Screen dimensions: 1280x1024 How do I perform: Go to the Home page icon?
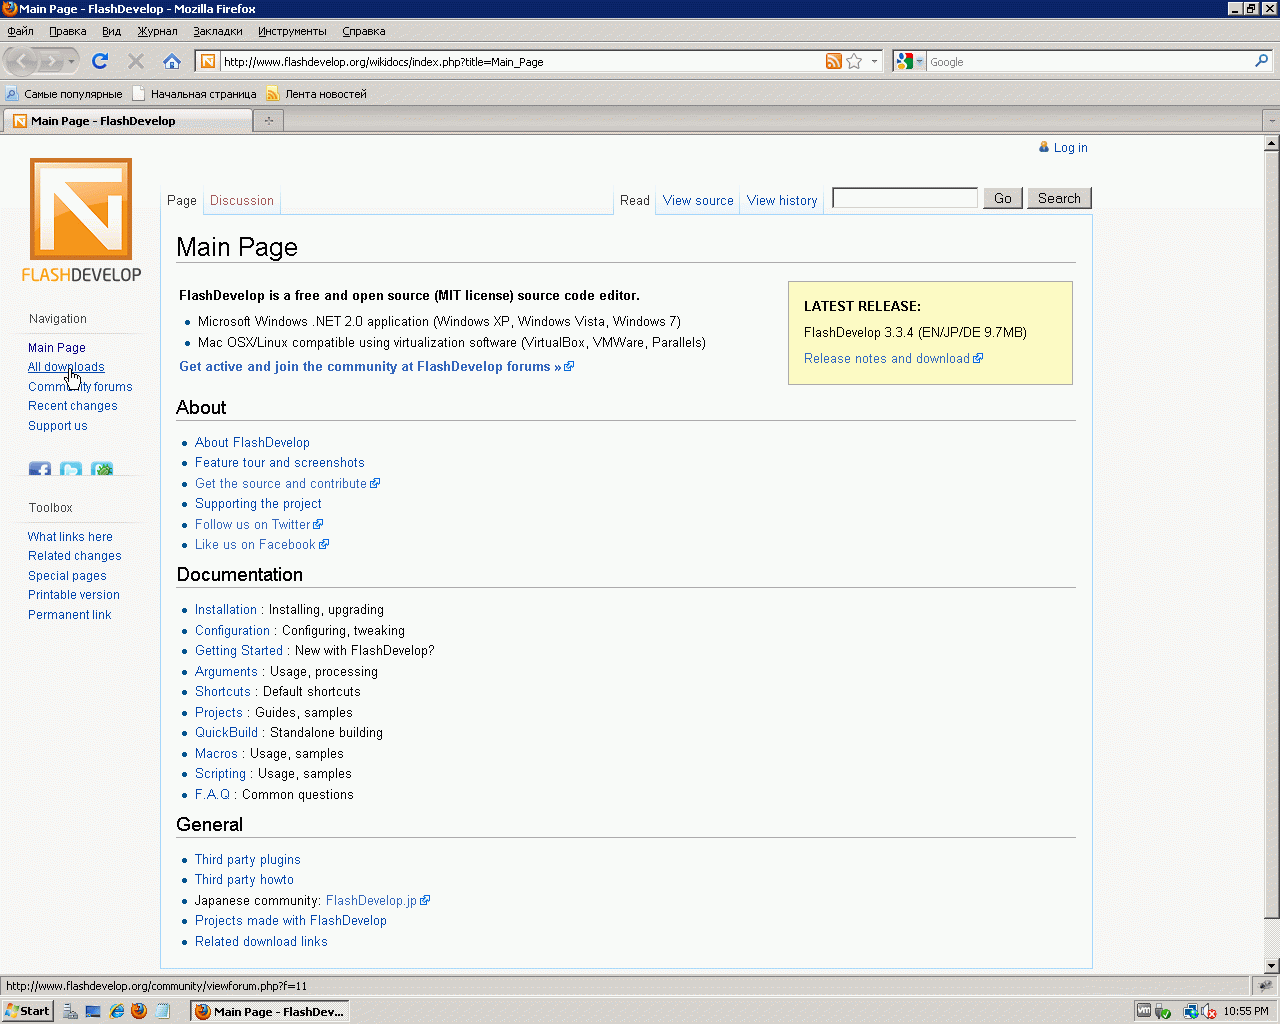click(x=172, y=61)
